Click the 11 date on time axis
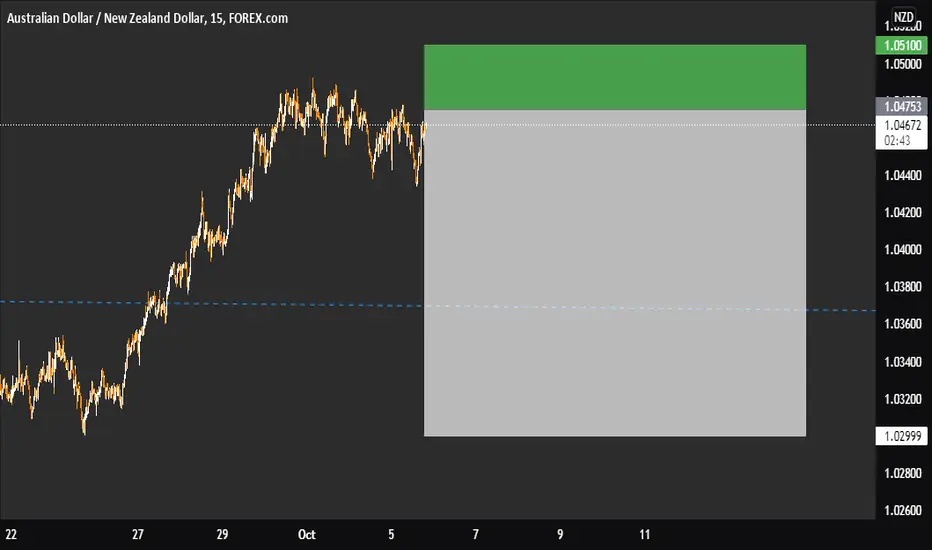Viewport: 932px width, 550px height. (645, 532)
